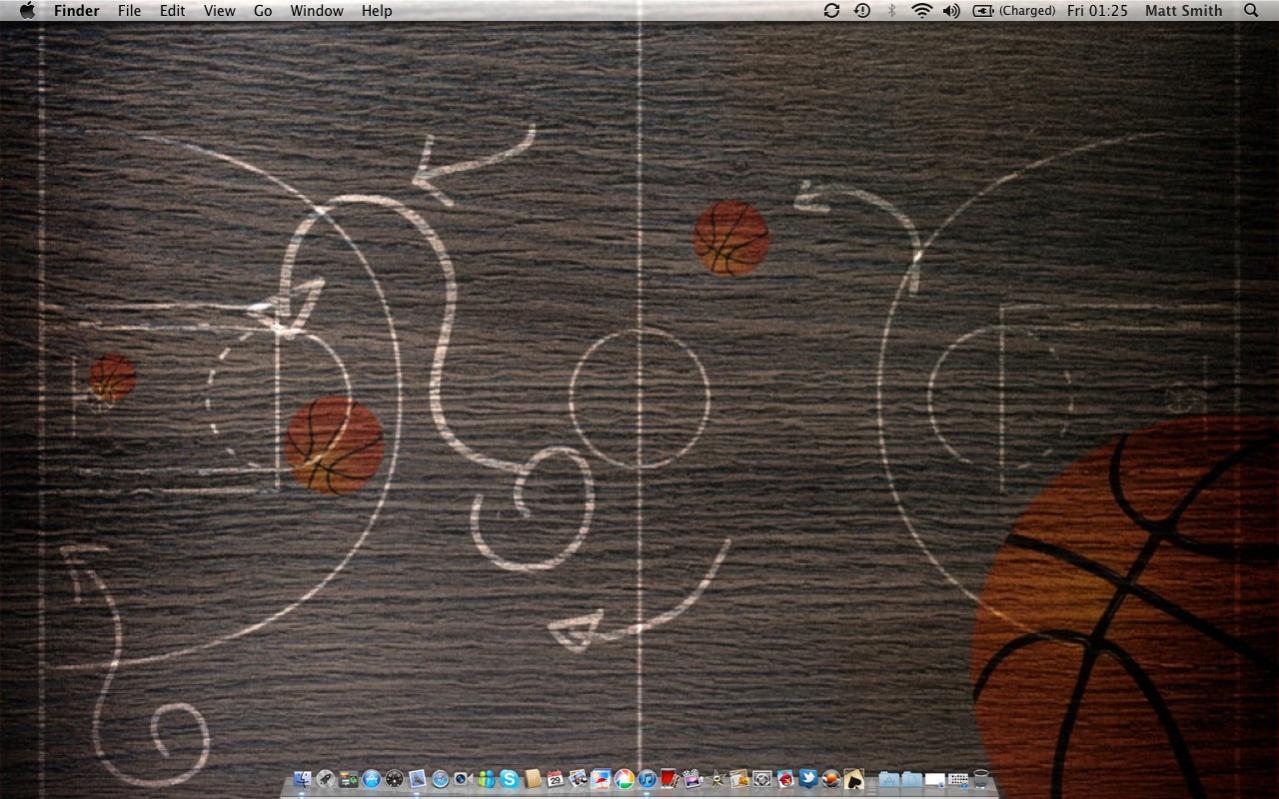
Task: Open the spade card game in Dock
Action: pos(854,779)
